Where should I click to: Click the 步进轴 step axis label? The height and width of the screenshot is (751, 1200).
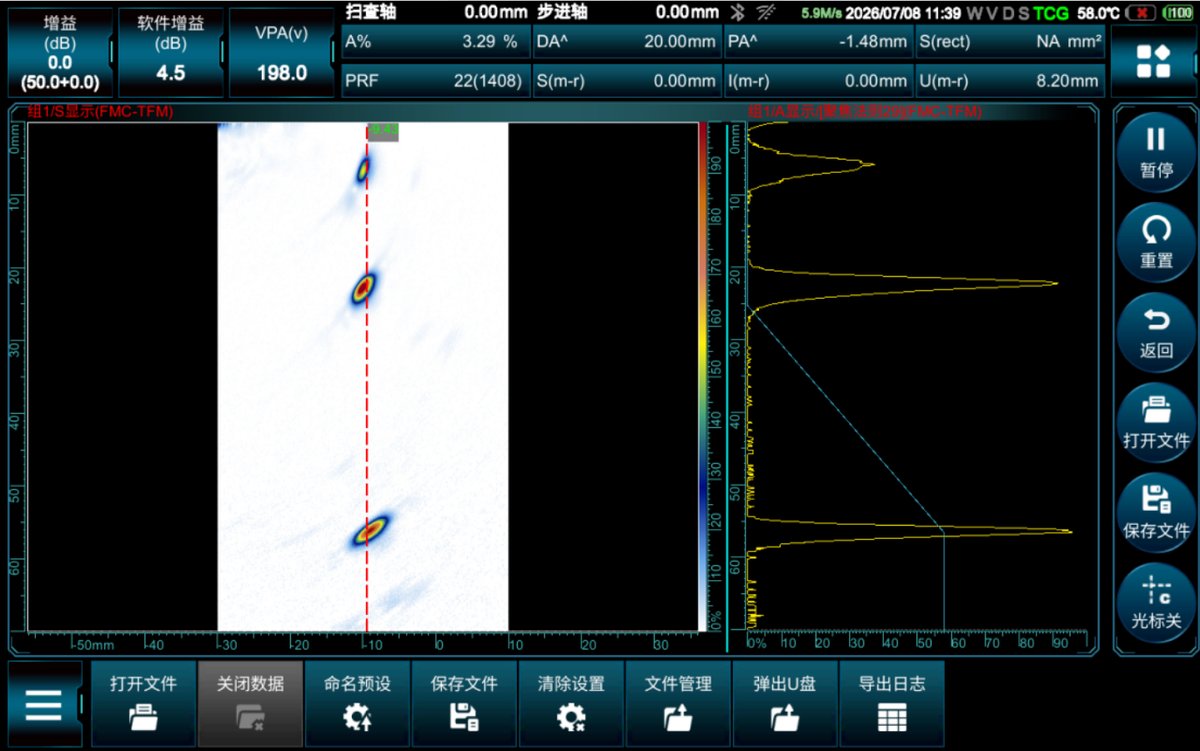pos(562,12)
